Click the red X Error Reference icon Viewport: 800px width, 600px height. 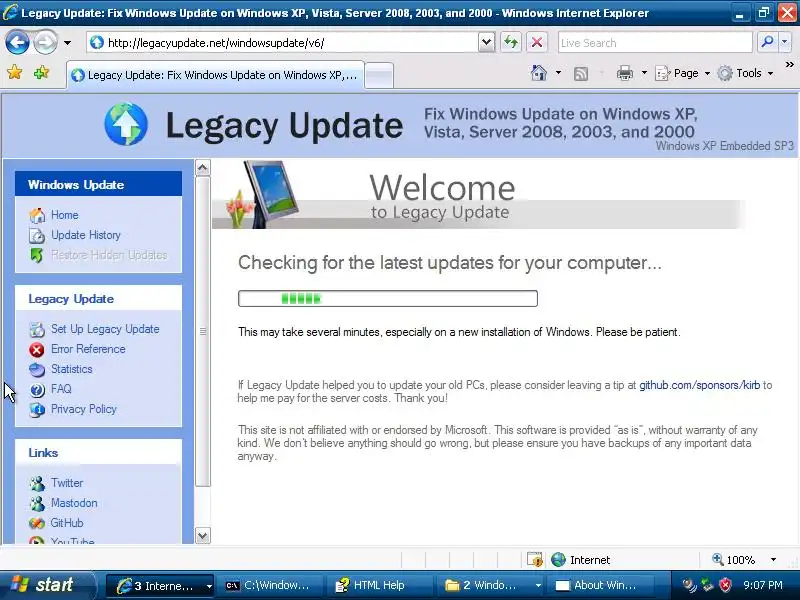point(37,349)
